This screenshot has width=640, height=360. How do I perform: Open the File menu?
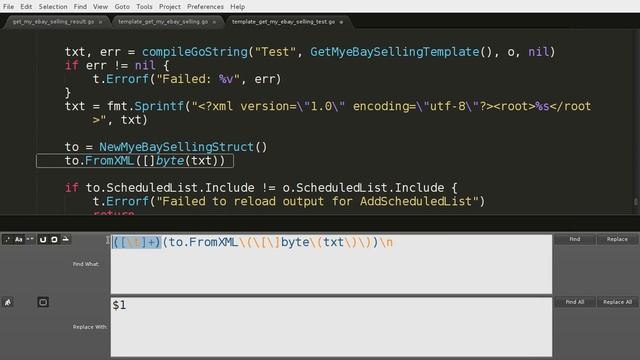[x=8, y=7]
